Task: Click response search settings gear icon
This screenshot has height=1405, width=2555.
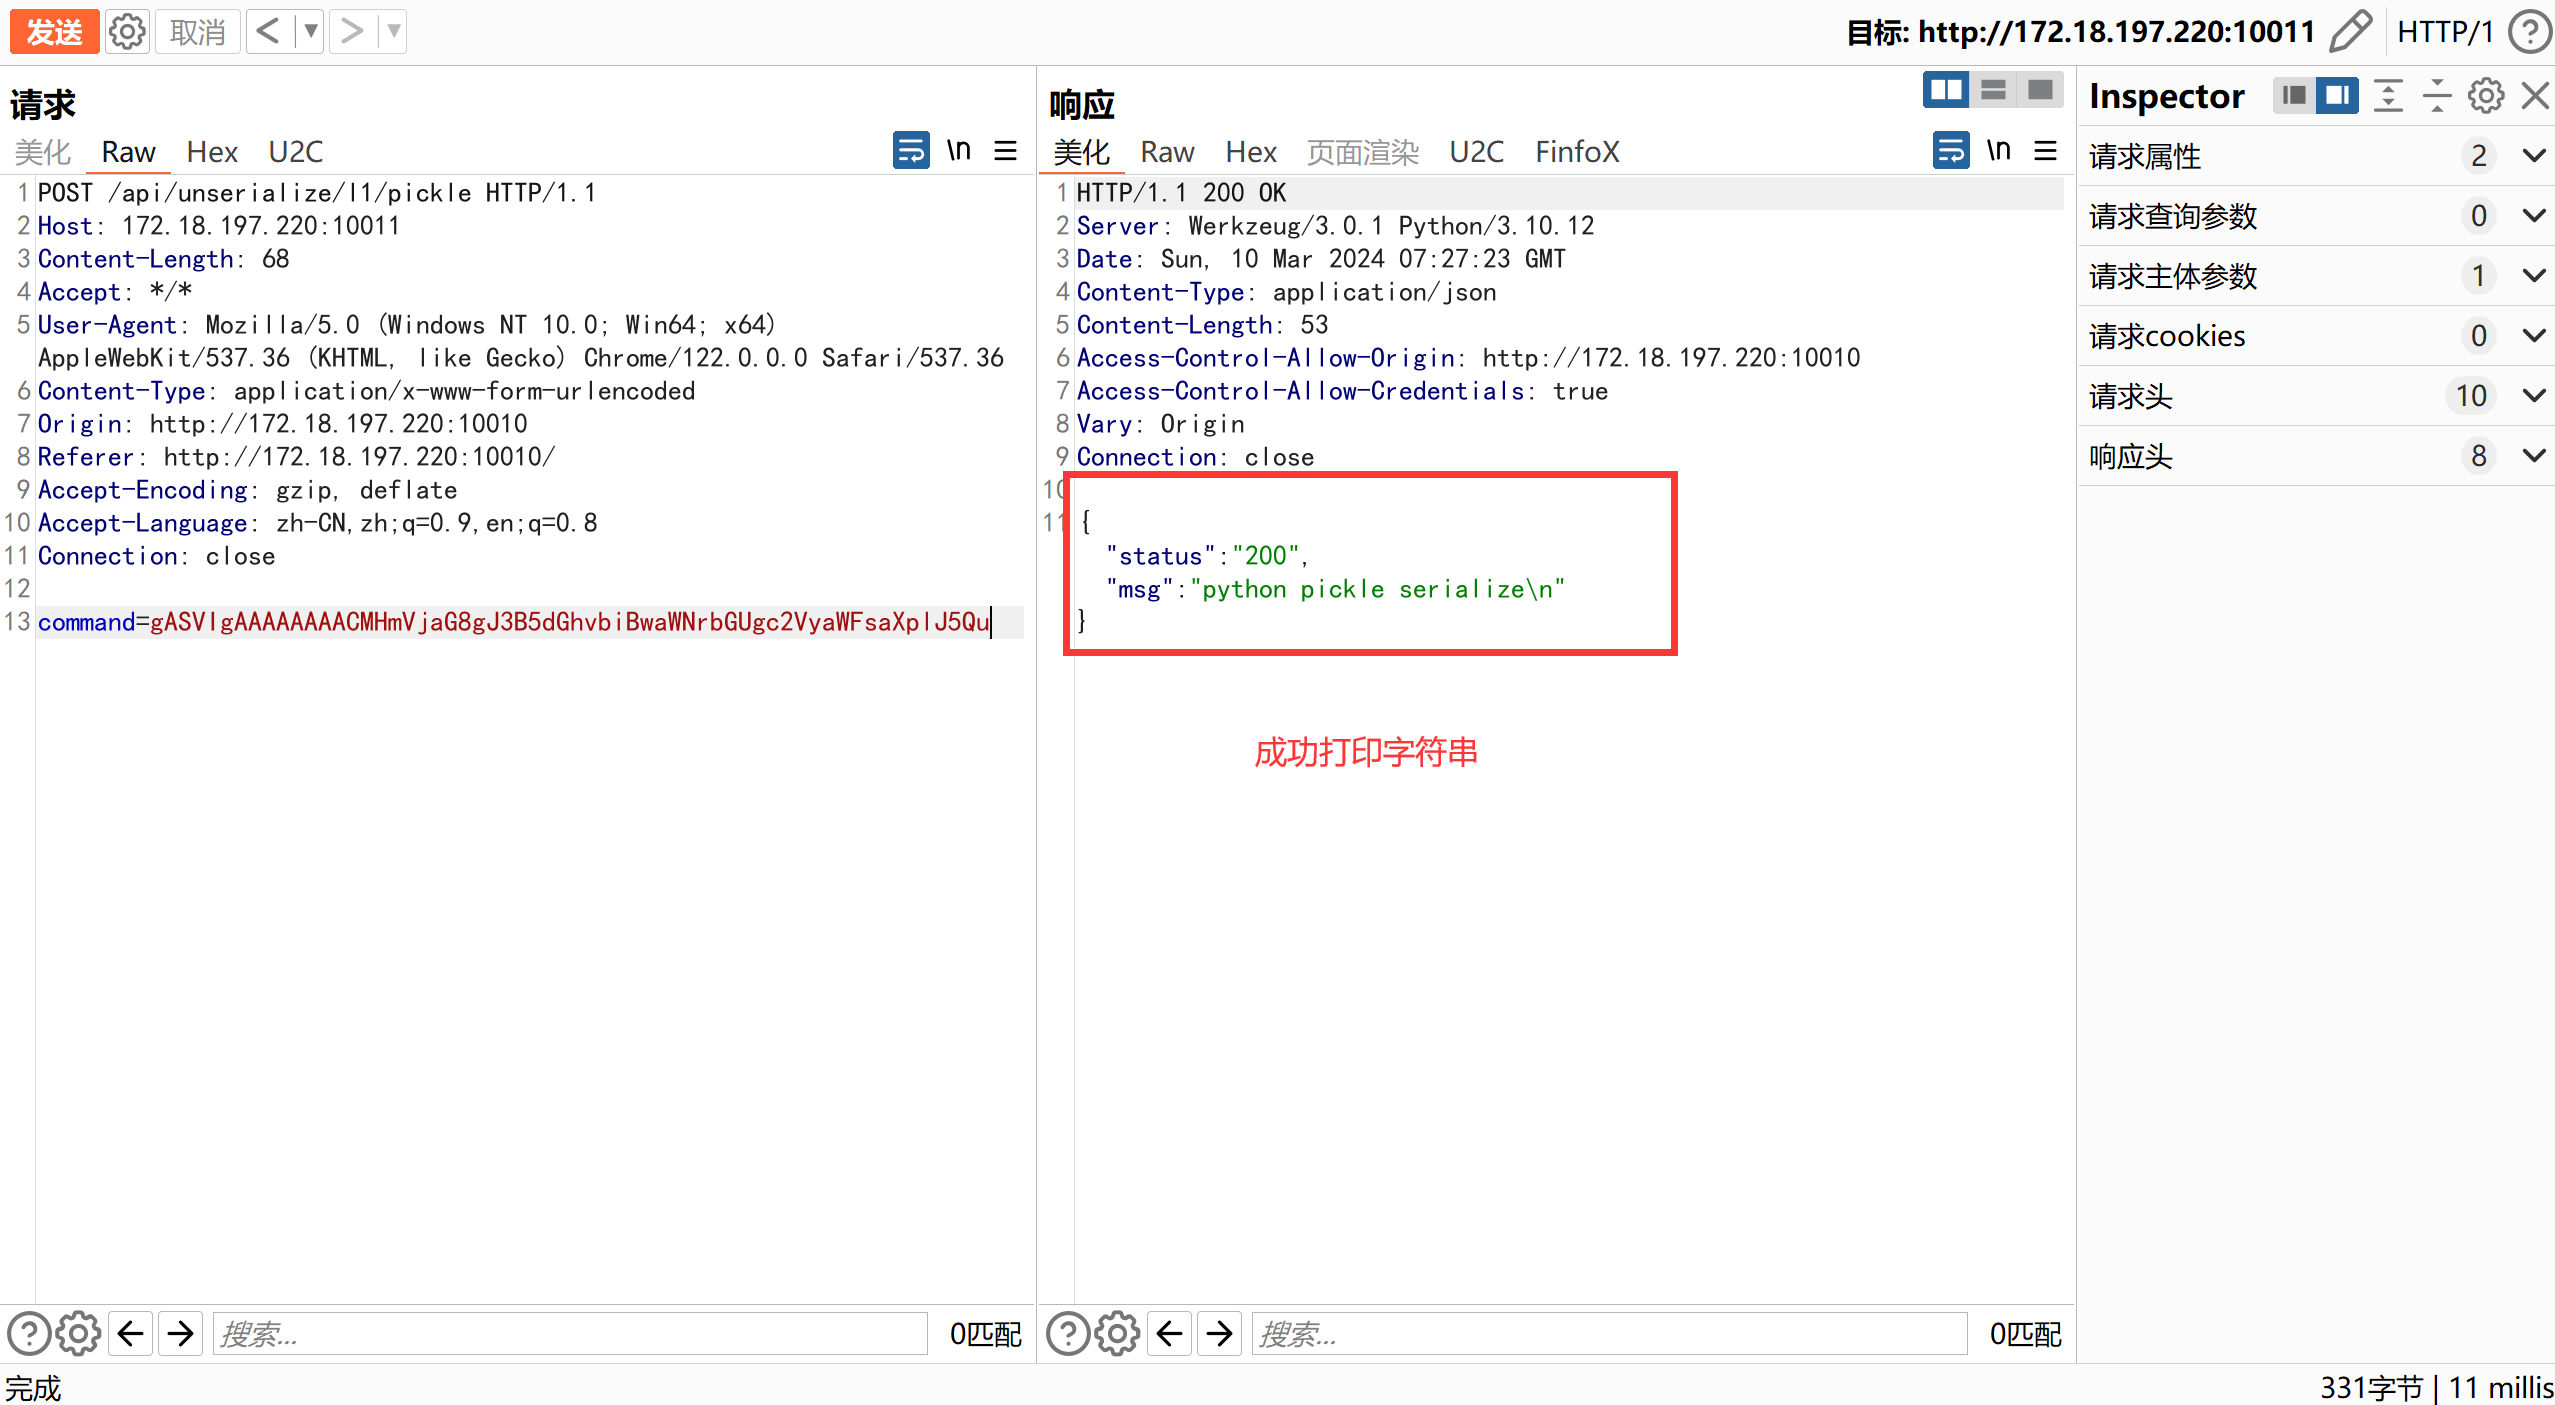Action: (x=1117, y=1333)
